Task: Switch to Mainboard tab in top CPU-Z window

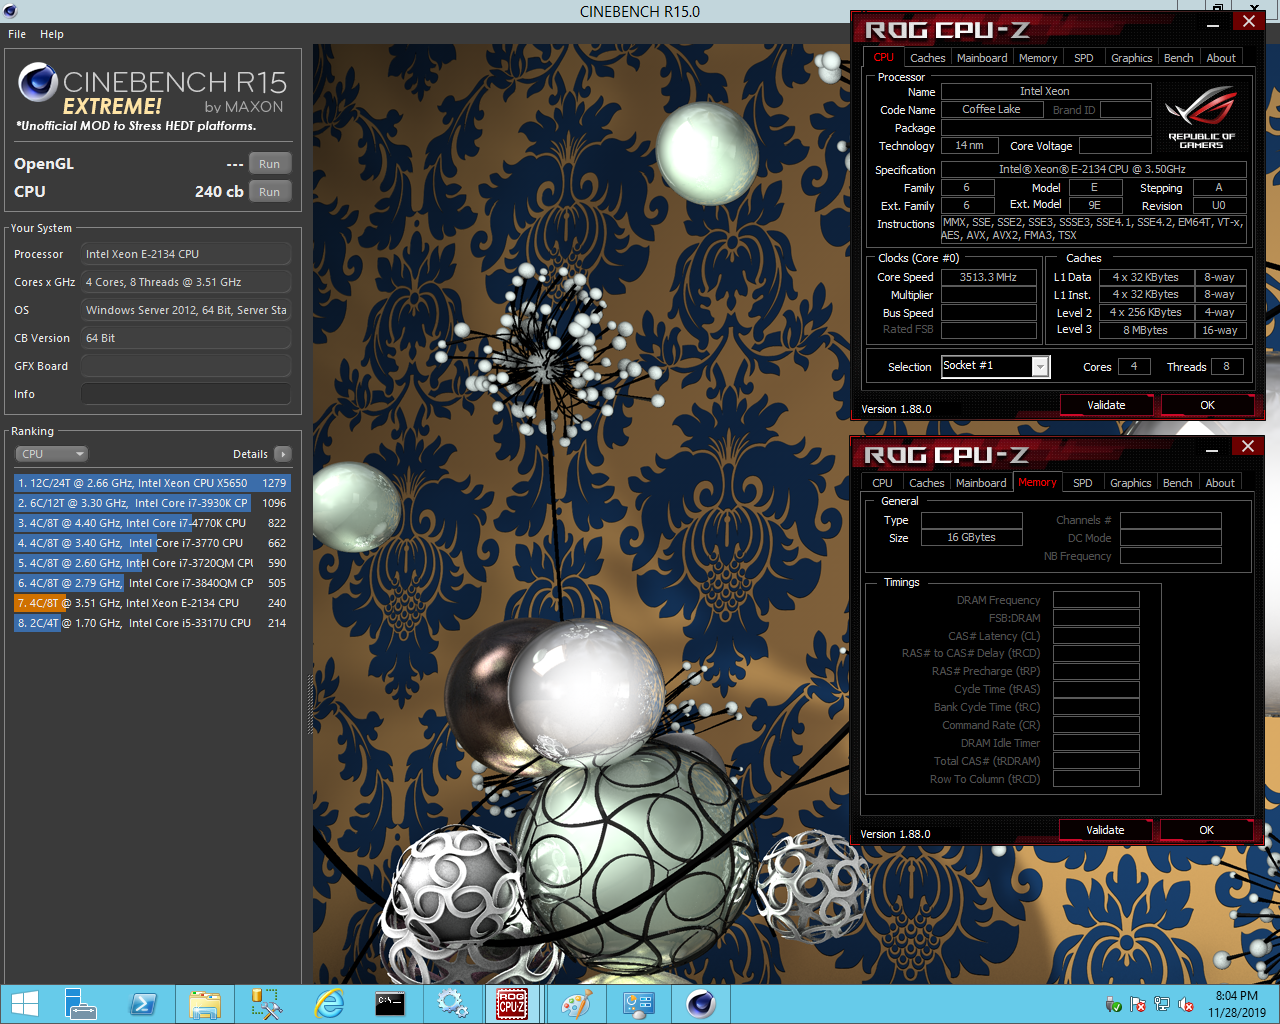Action: click(982, 58)
